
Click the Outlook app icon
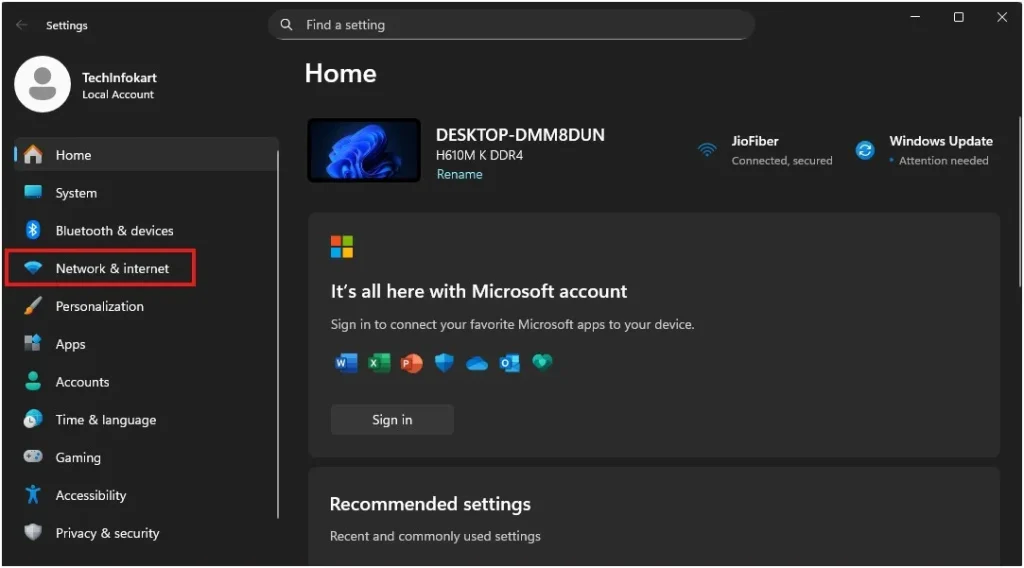coord(509,363)
